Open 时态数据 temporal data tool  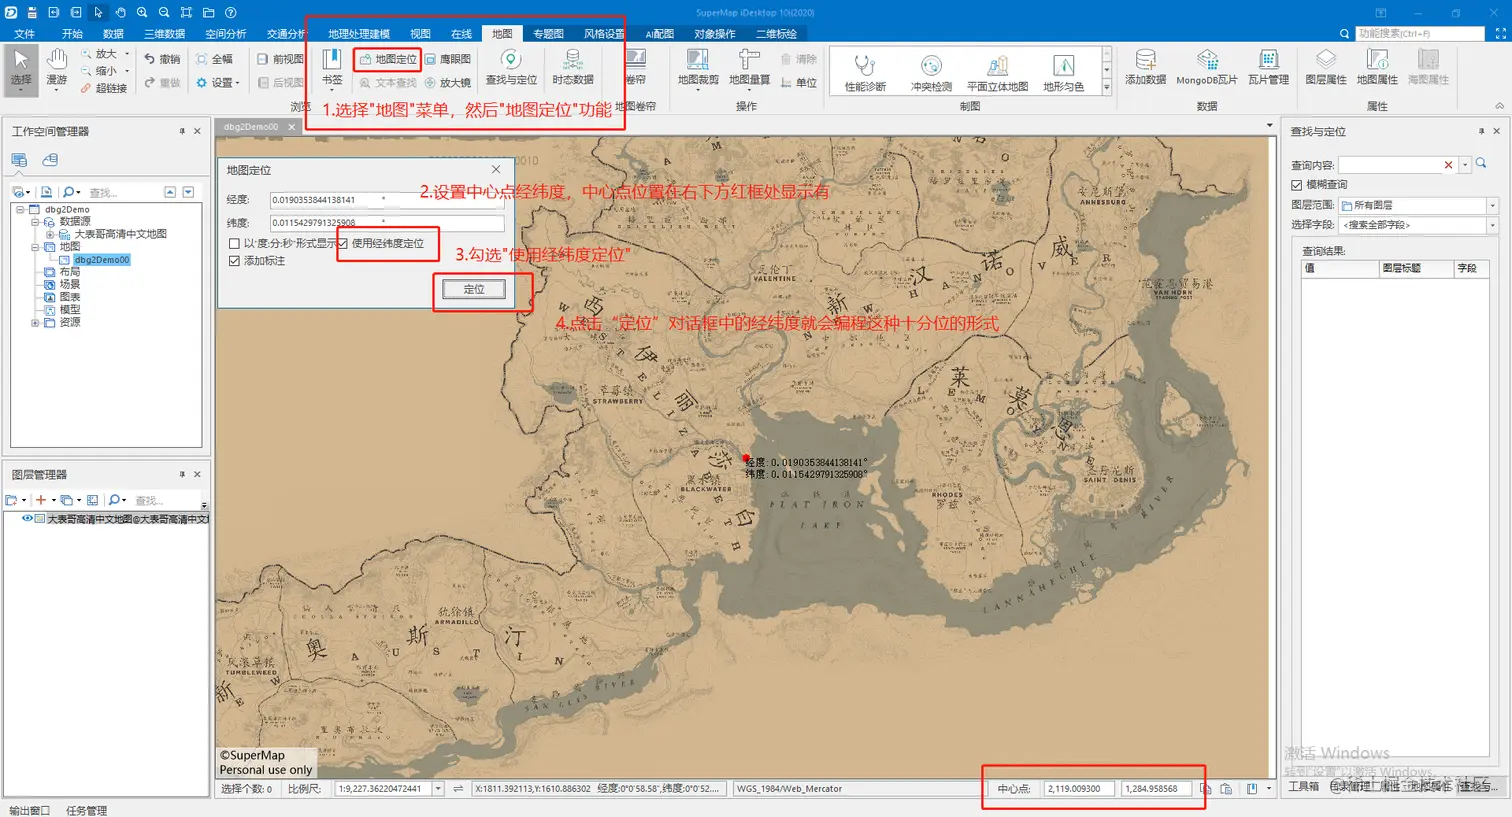point(573,67)
